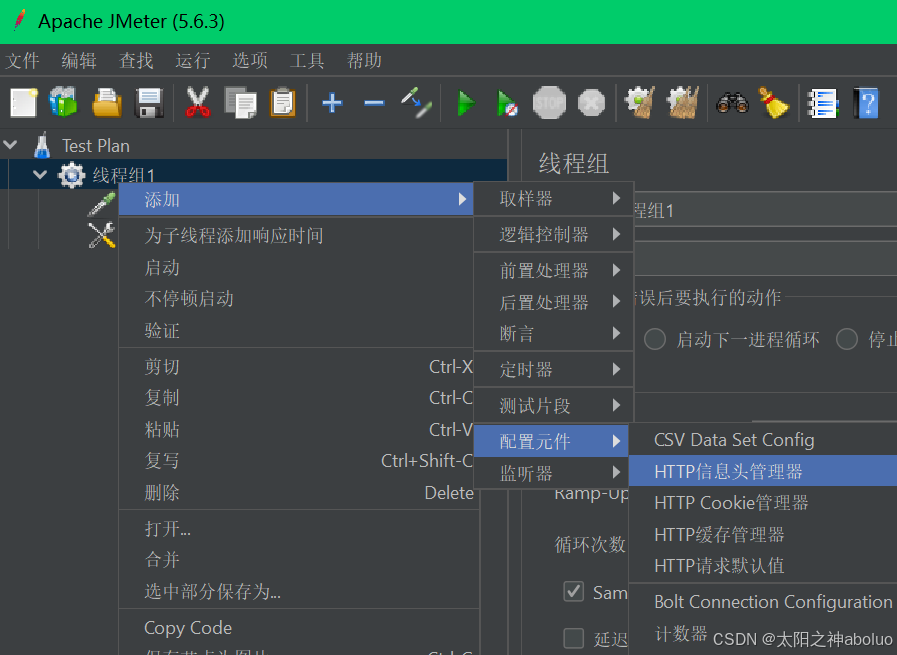
Task: Choose 复制 in context menu
Action: coord(296,397)
